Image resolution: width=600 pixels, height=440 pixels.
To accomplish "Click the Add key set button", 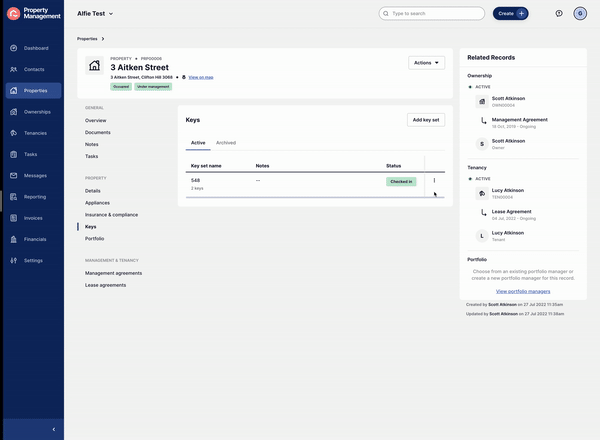I will [426, 120].
